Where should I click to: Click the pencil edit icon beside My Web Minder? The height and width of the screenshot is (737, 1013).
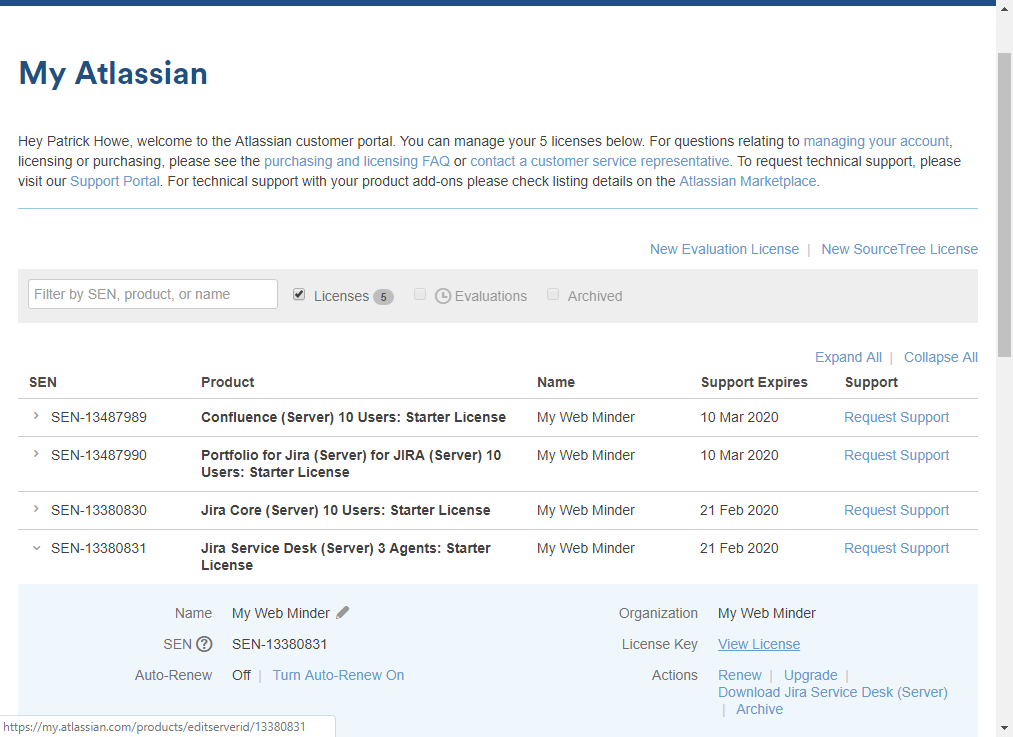pos(342,612)
